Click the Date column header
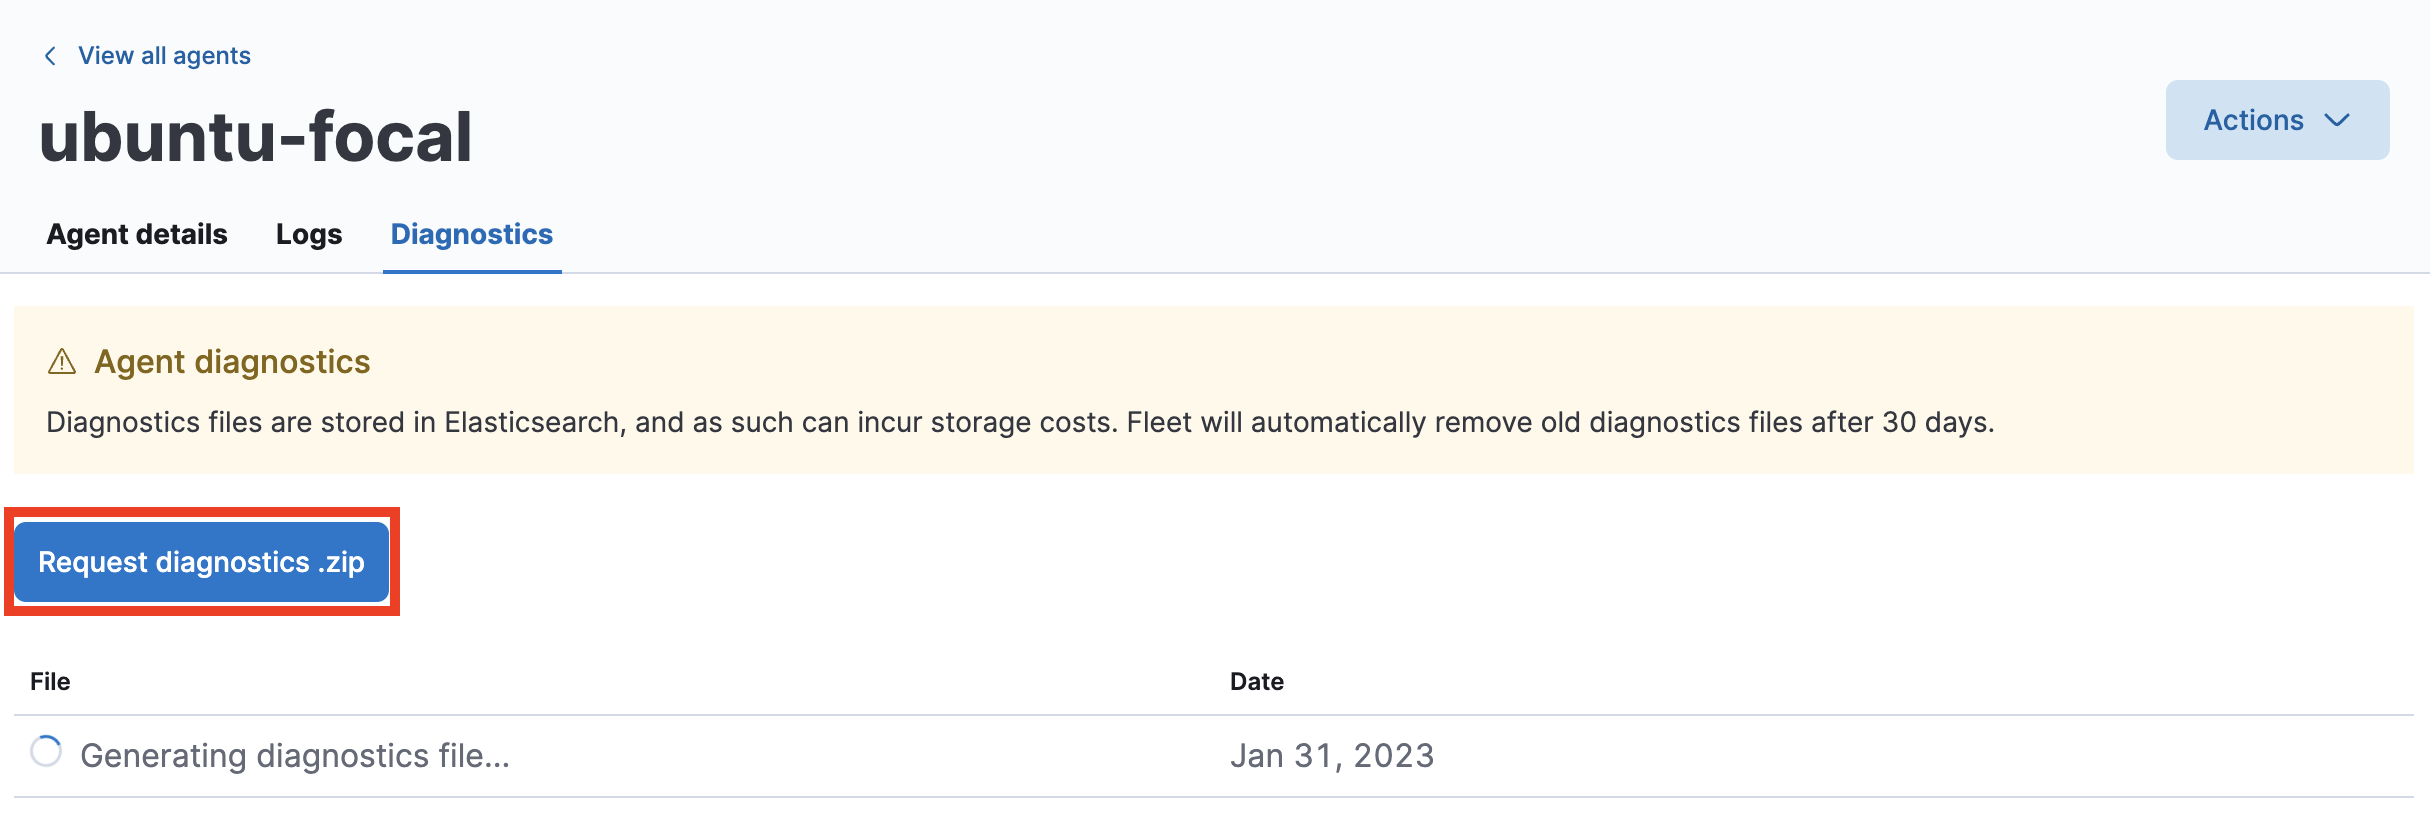 [x=1256, y=681]
